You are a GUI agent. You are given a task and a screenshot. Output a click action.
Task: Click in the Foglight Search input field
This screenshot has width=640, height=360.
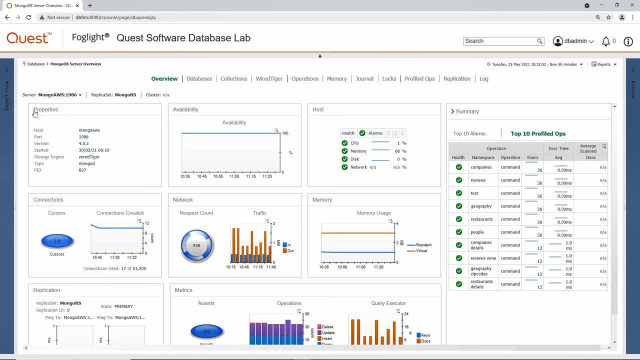(x=500, y=41)
